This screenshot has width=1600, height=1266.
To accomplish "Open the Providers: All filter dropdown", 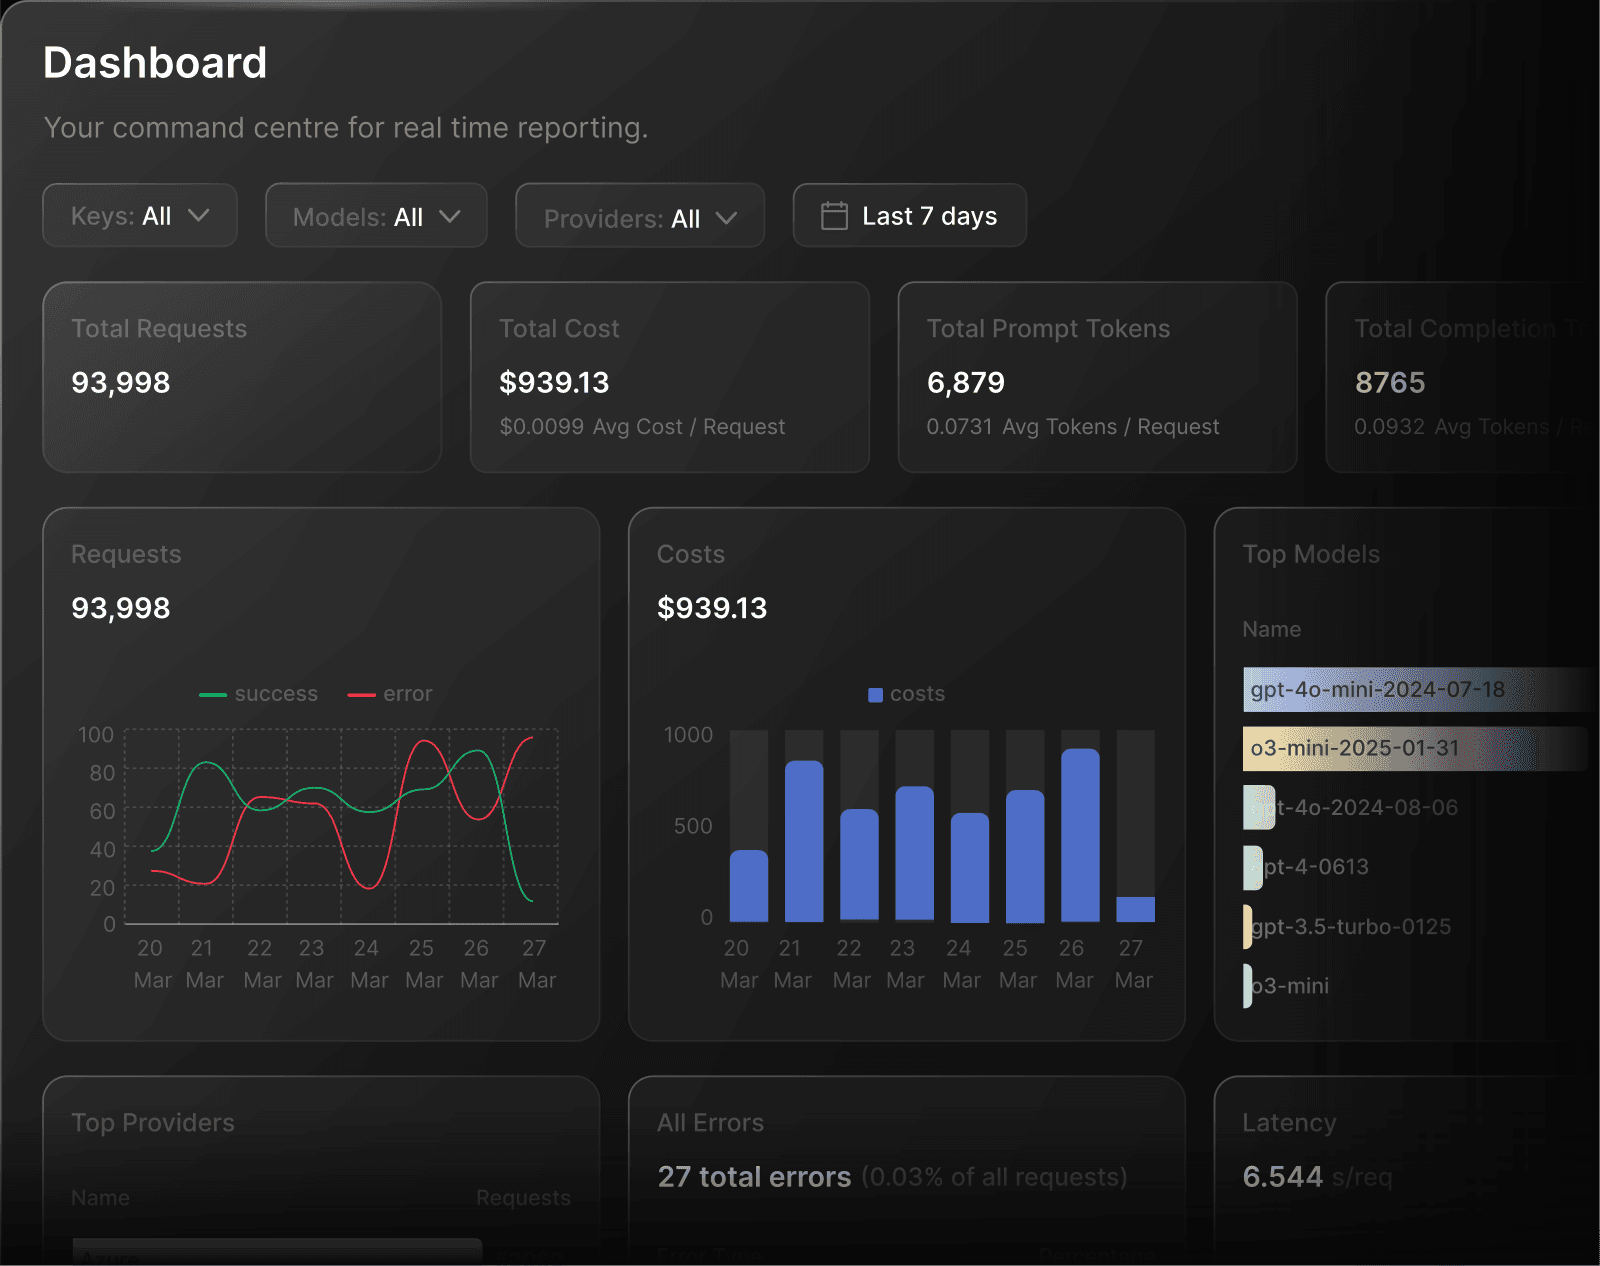I will coord(640,215).
